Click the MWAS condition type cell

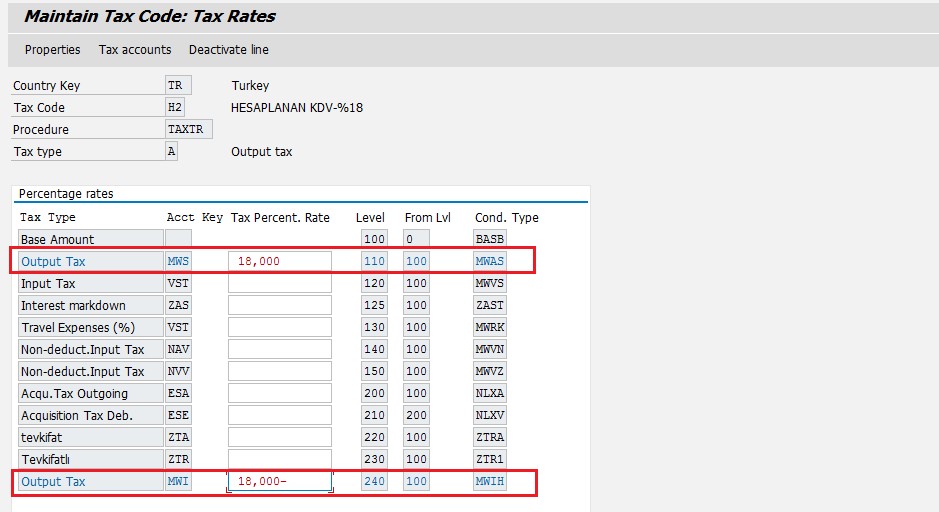point(490,261)
